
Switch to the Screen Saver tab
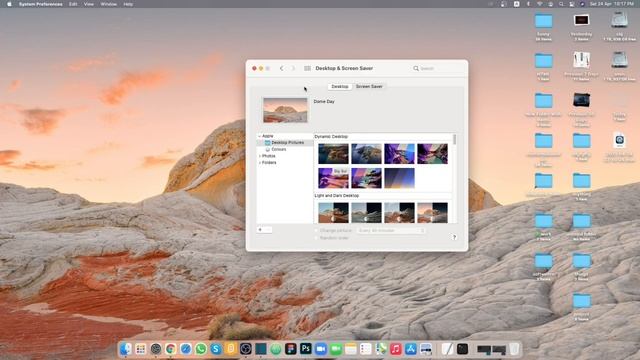coord(369,87)
